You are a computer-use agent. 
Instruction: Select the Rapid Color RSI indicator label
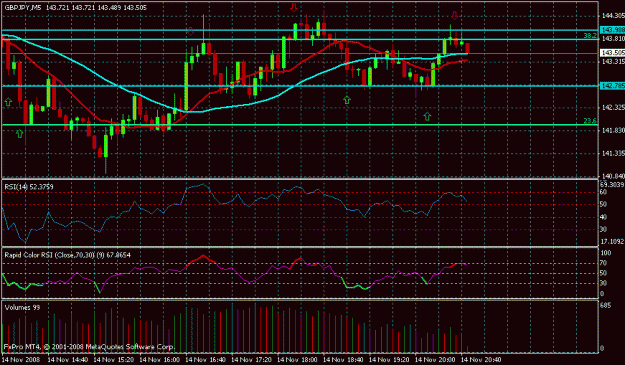pyautogui.click(x=67, y=255)
